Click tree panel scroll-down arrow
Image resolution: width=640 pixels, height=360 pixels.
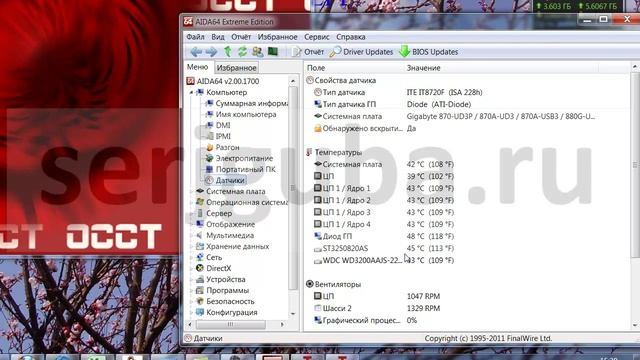[x=293, y=314]
